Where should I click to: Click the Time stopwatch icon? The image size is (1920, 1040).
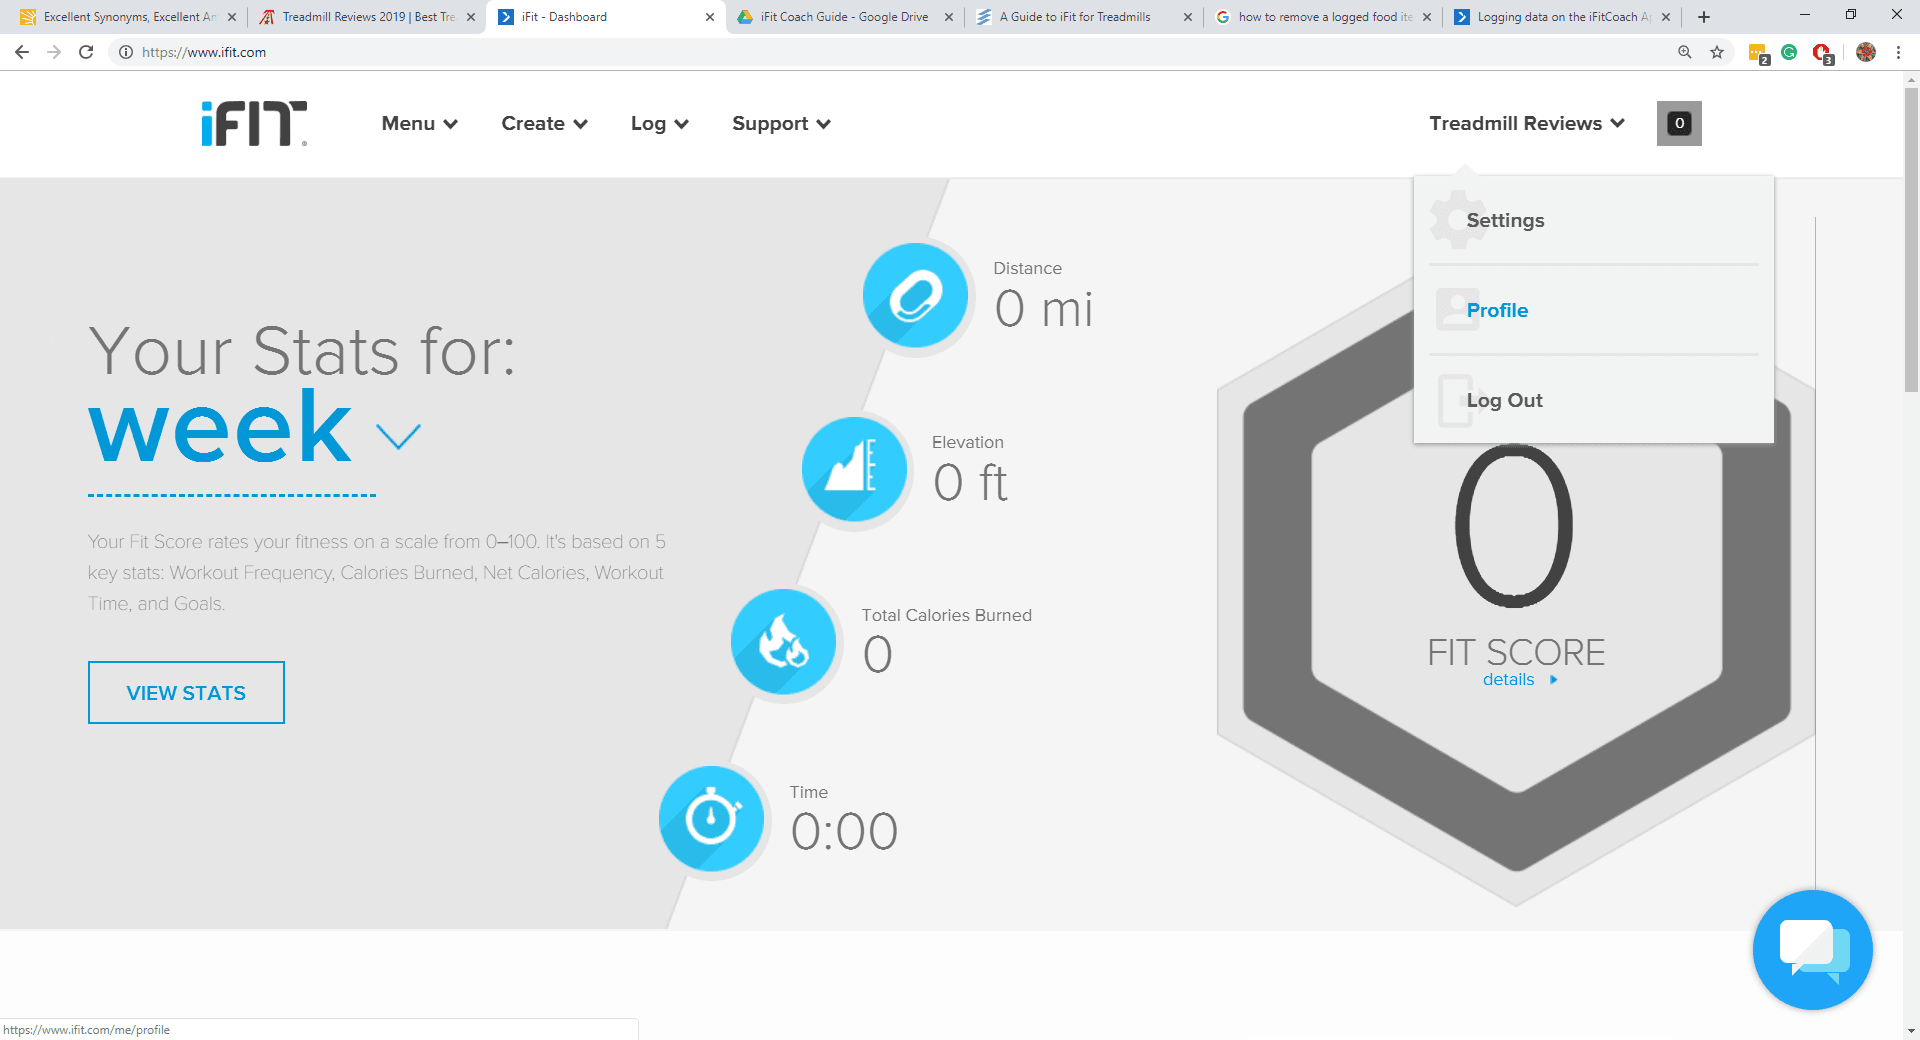[711, 818]
